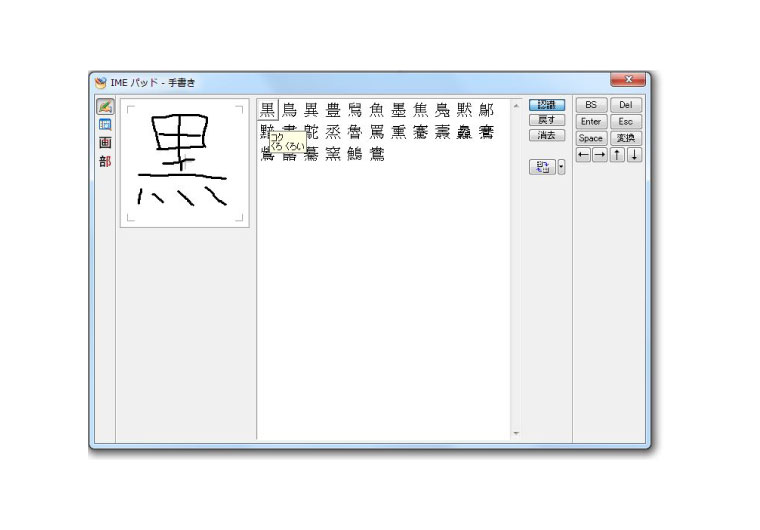Select candidate character 黒
The height and width of the screenshot is (530, 760).
[x=268, y=110]
